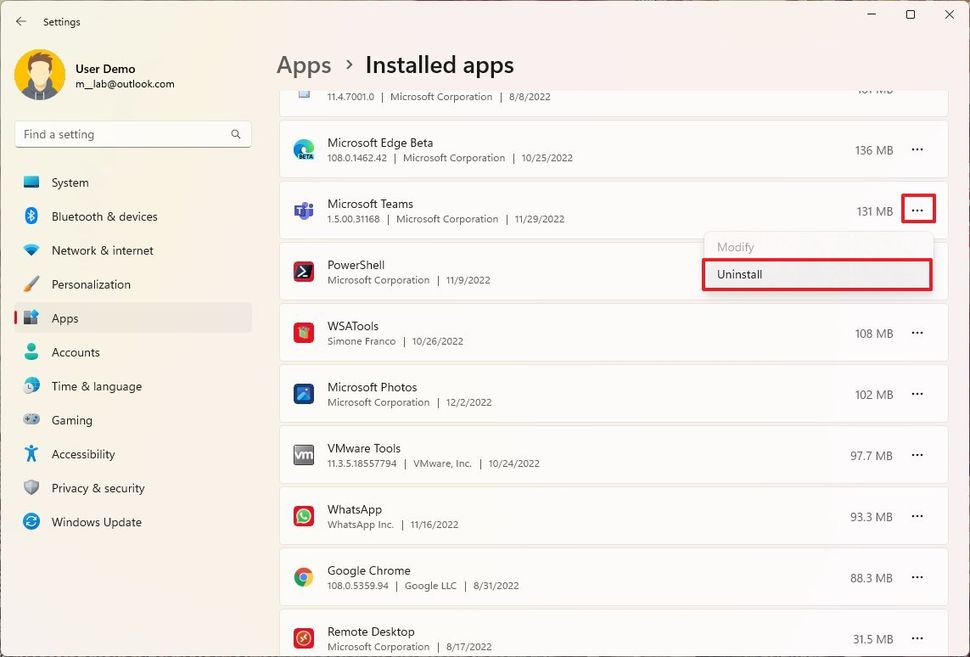The height and width of the screenshot is (657, 970).
Task: Expand more options for Google Chrome
Action: coord(917,577)
